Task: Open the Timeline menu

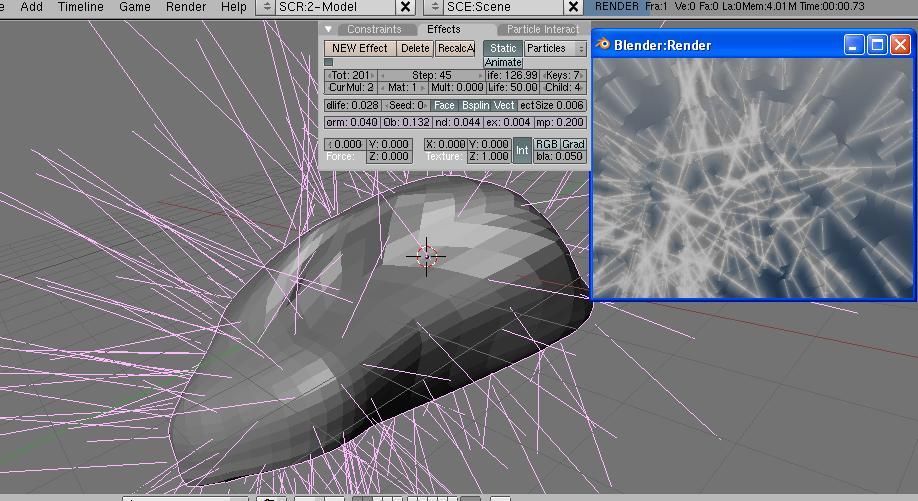Action: coord(80,7)
